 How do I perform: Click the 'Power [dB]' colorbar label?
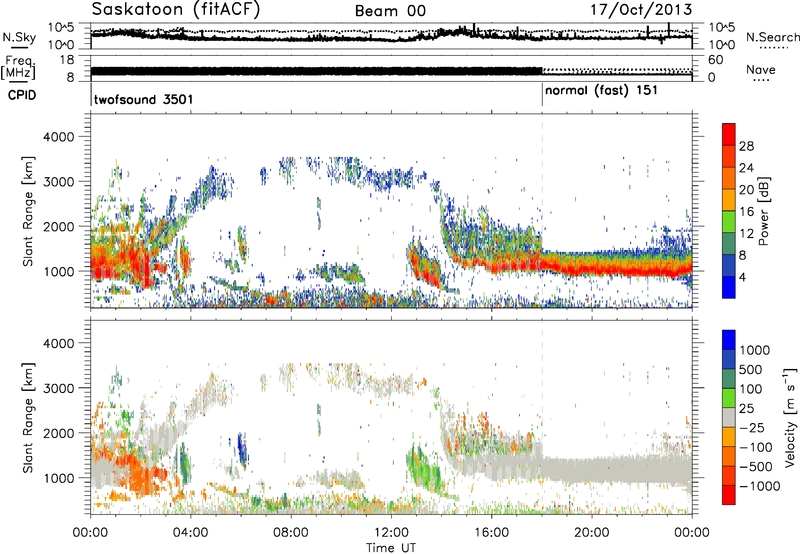(763, 211)
